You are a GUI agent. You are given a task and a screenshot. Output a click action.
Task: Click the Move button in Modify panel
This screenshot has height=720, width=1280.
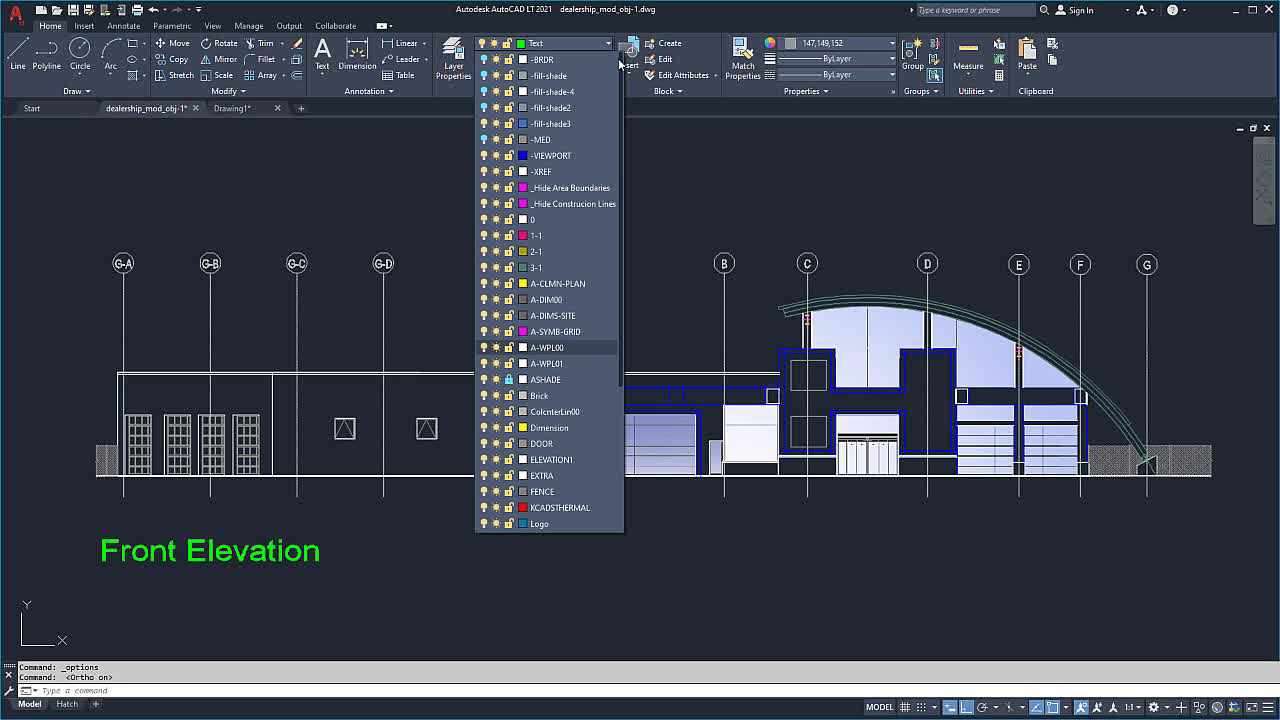[172, 43]
